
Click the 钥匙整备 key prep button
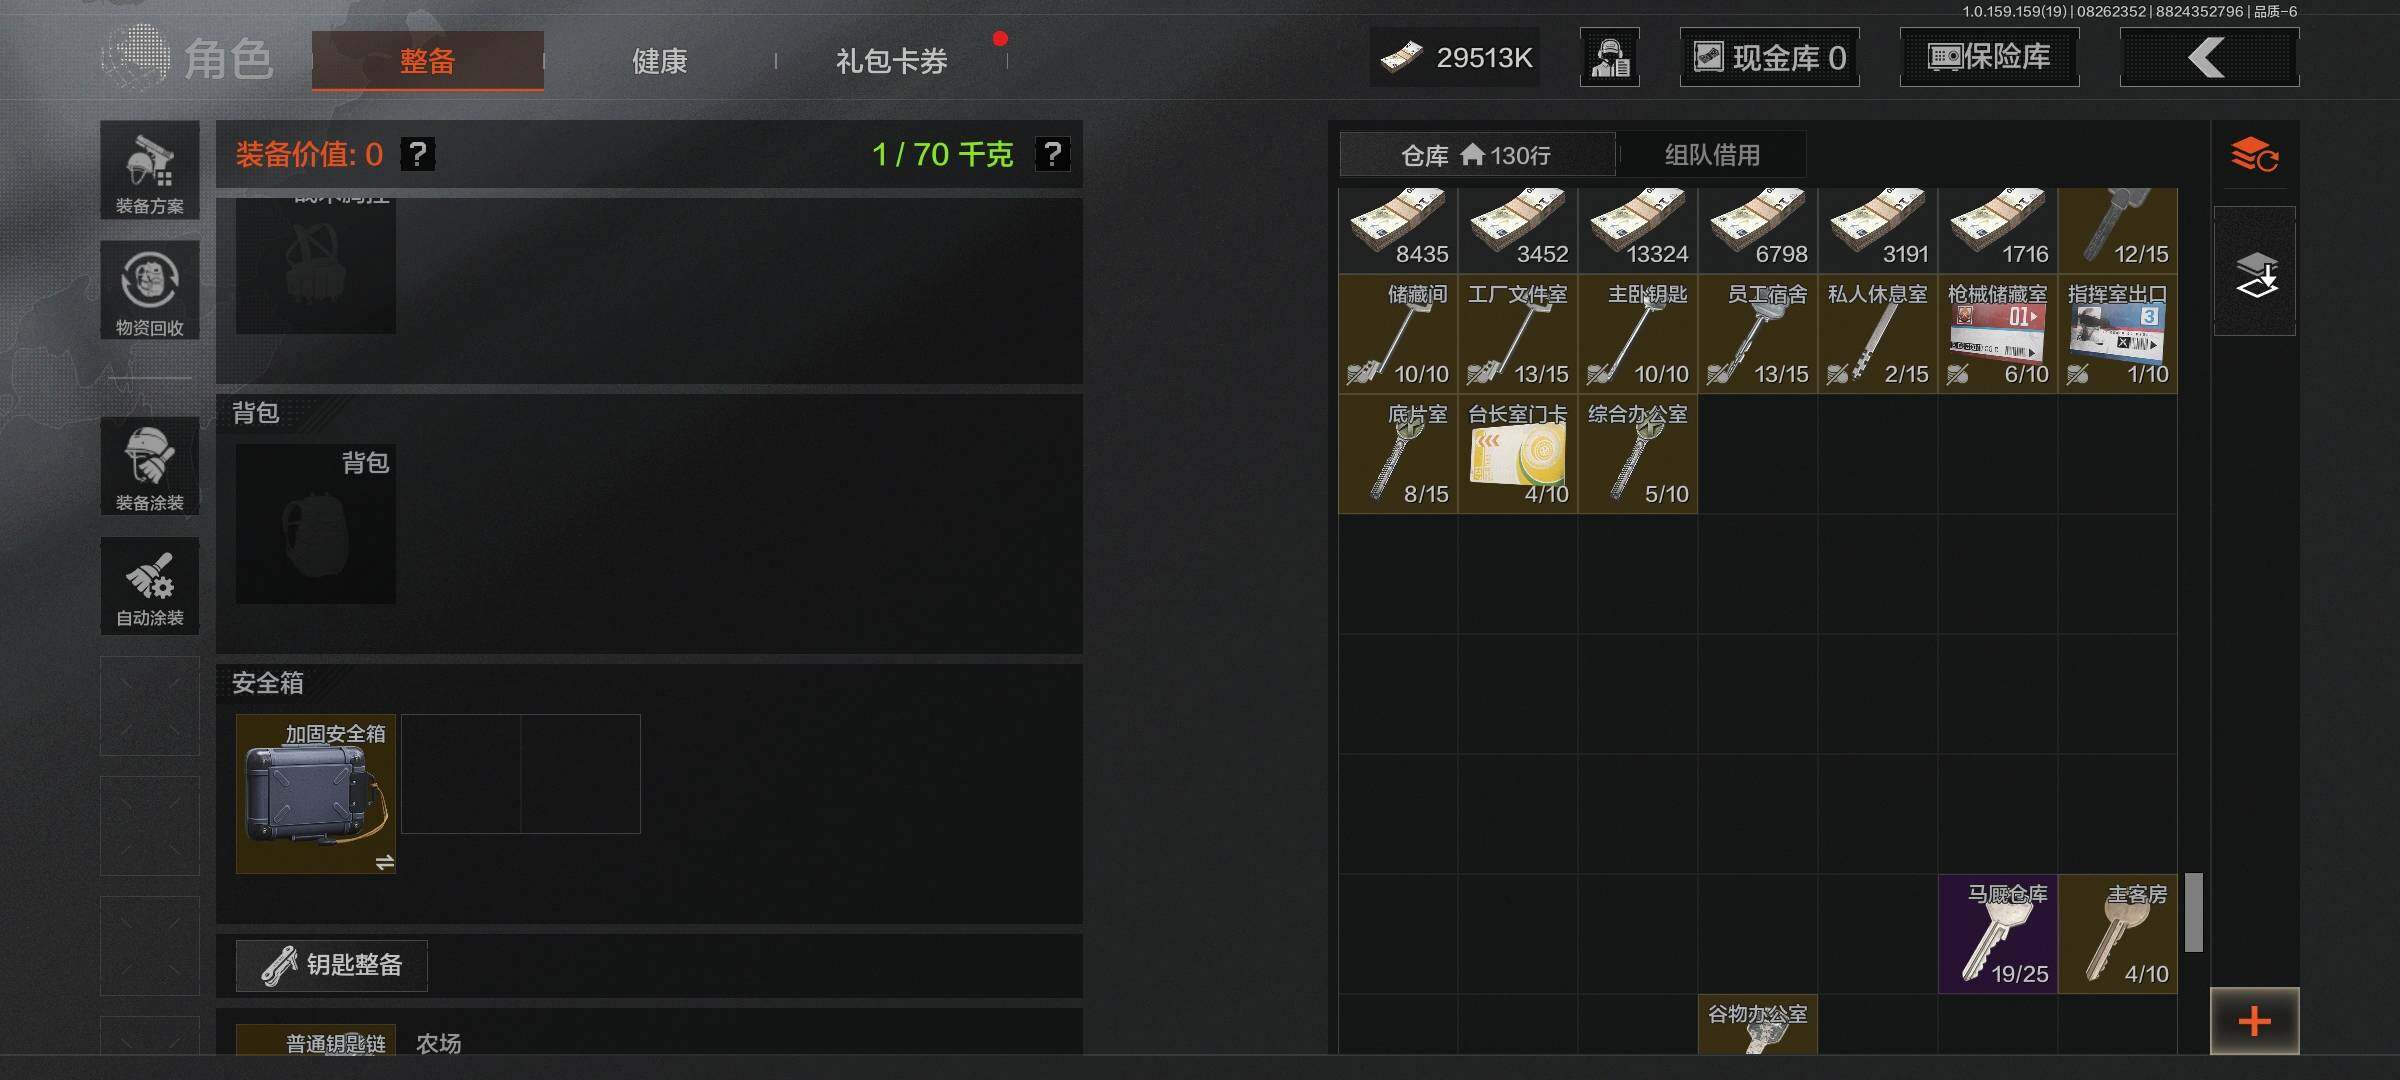(332, 965)
